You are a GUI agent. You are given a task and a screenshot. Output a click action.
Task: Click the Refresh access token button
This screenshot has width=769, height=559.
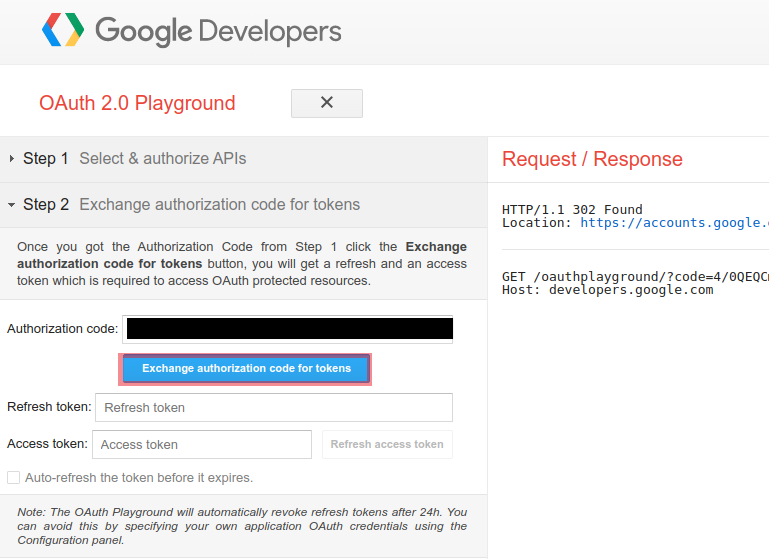coord(387,444)
